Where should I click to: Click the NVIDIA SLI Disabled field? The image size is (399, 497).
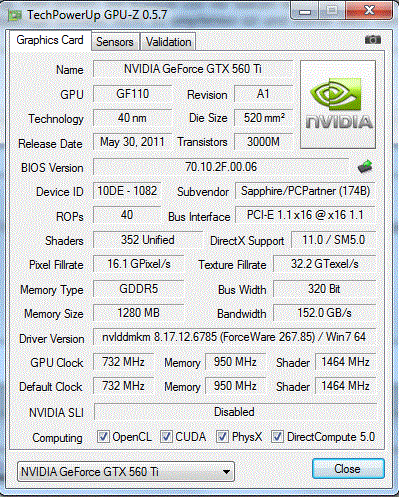tap(235, 412)
